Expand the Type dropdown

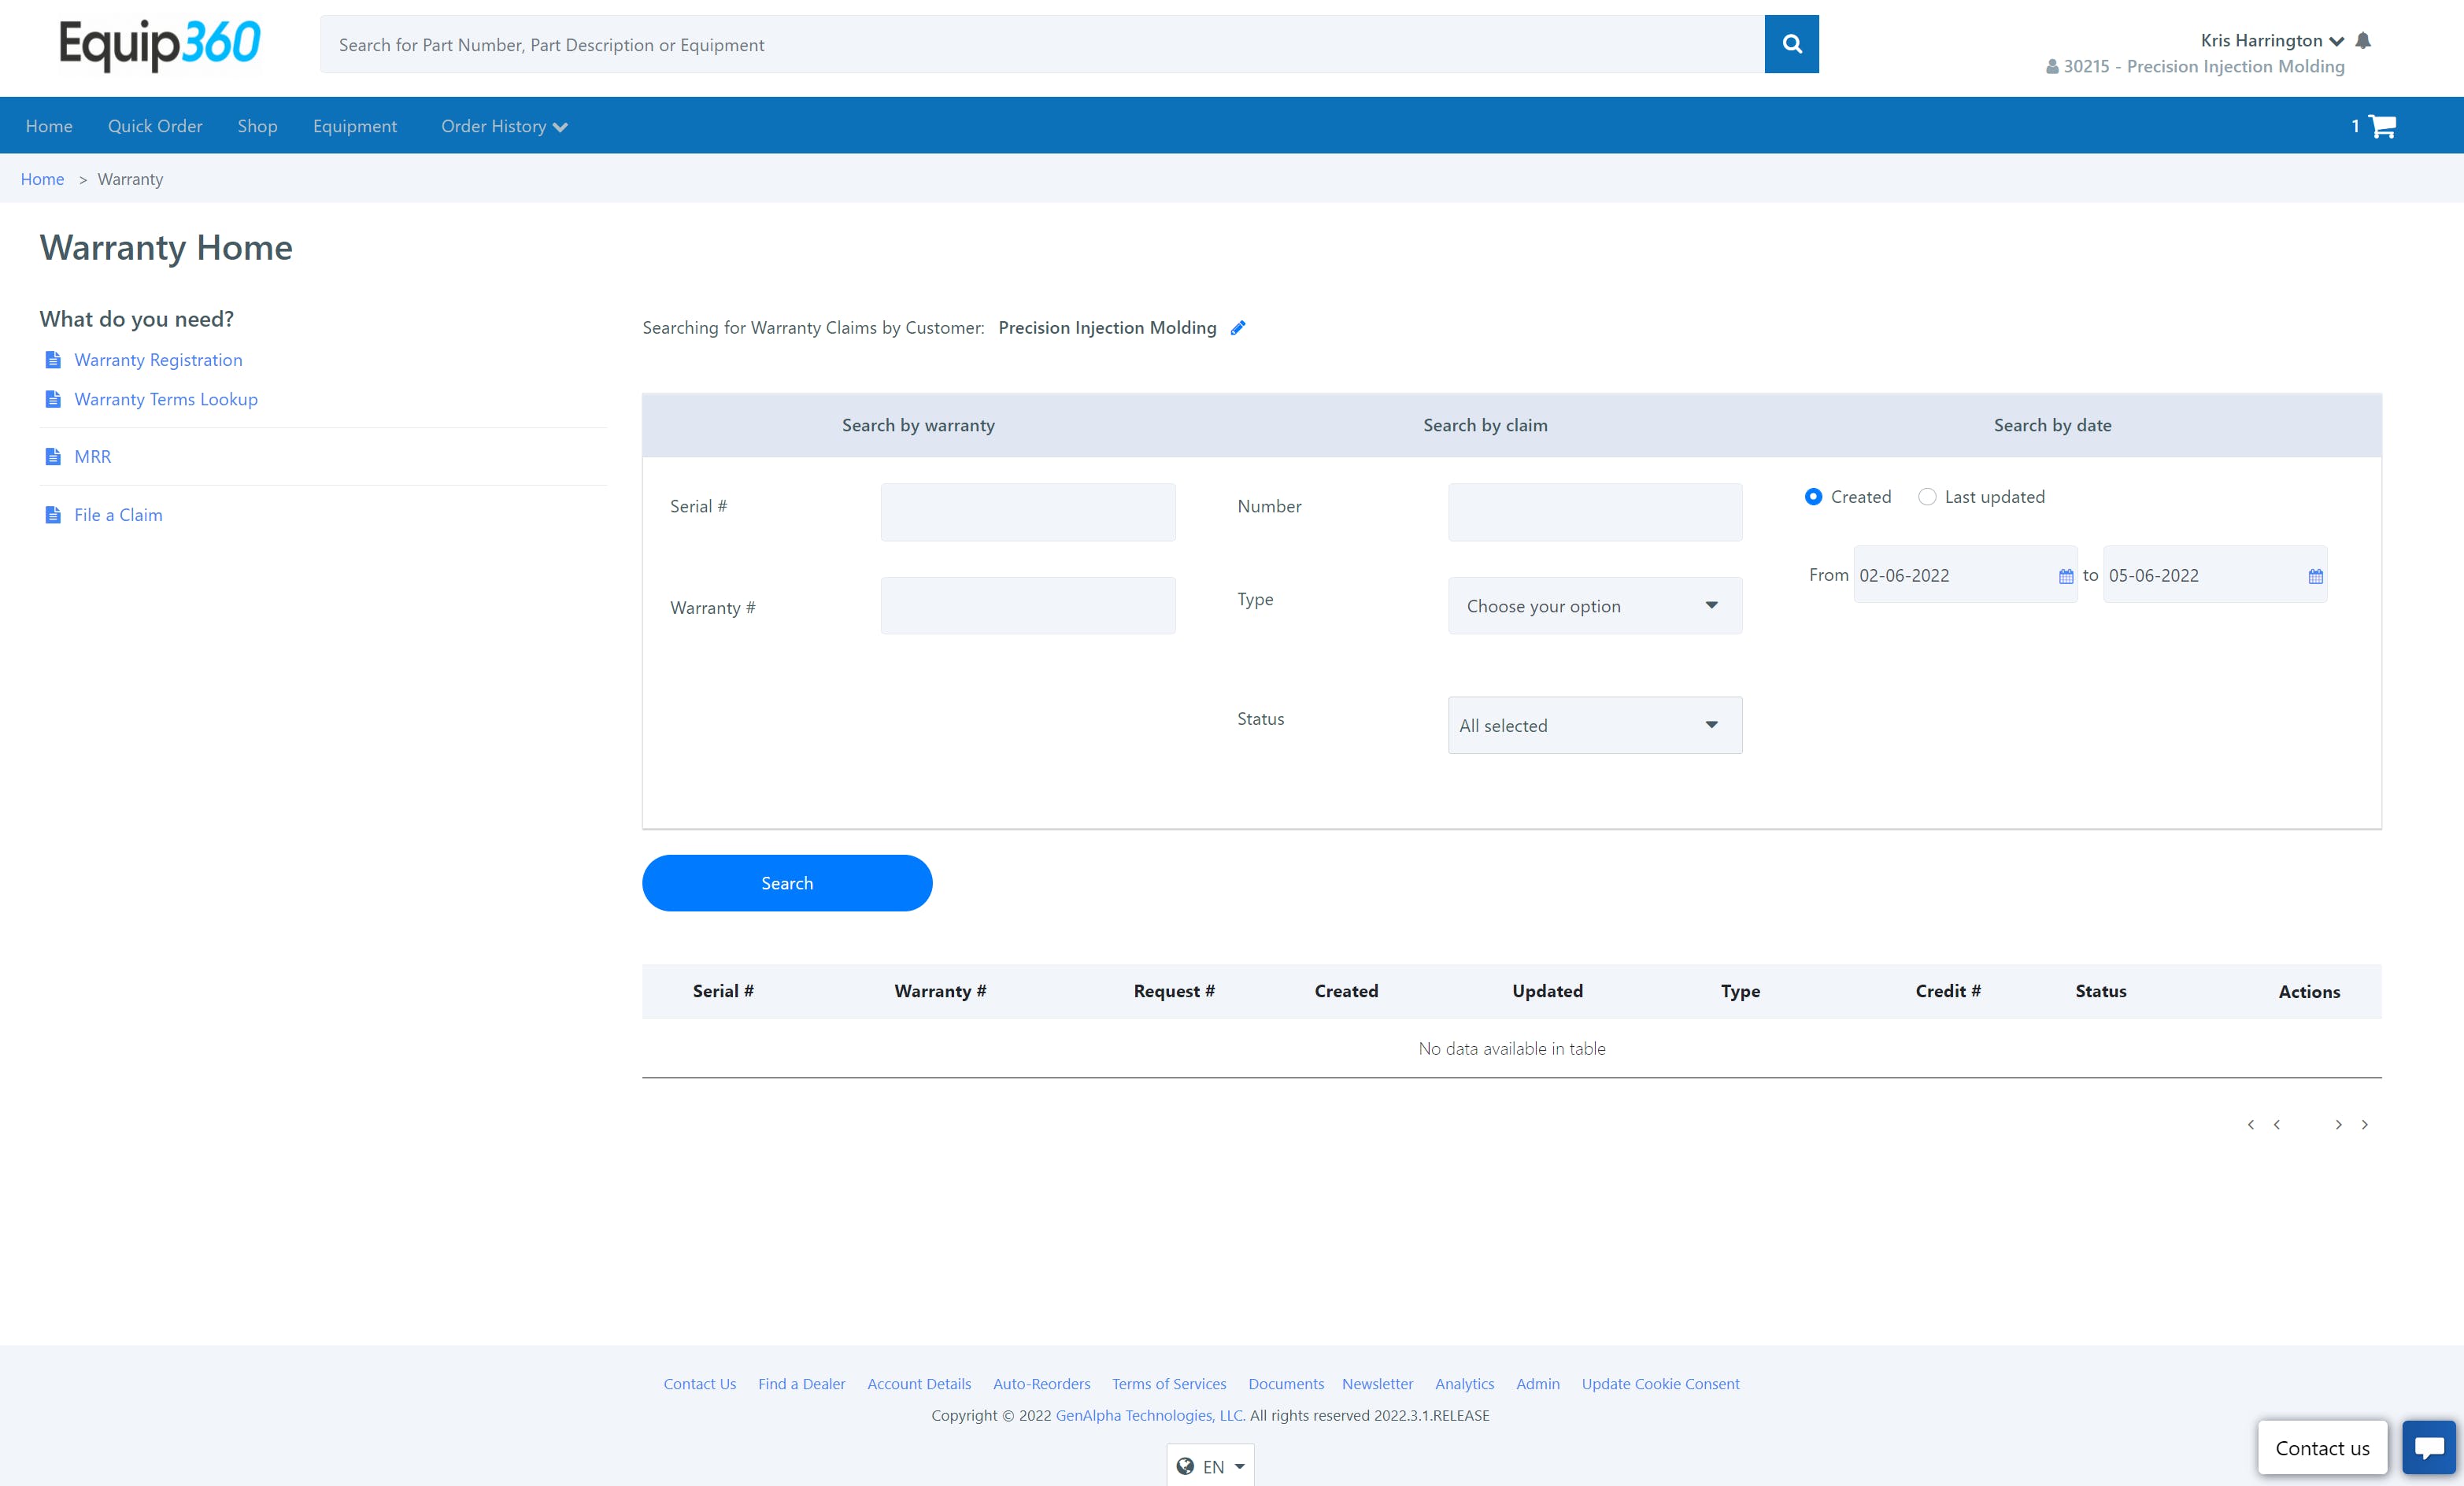pos(1594,606)
